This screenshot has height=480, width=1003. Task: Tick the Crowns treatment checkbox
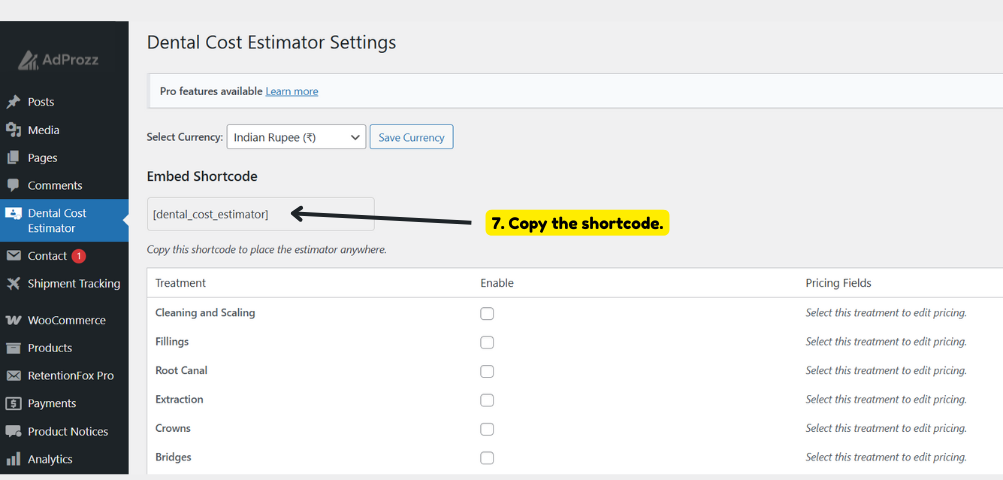click(487, 429)
